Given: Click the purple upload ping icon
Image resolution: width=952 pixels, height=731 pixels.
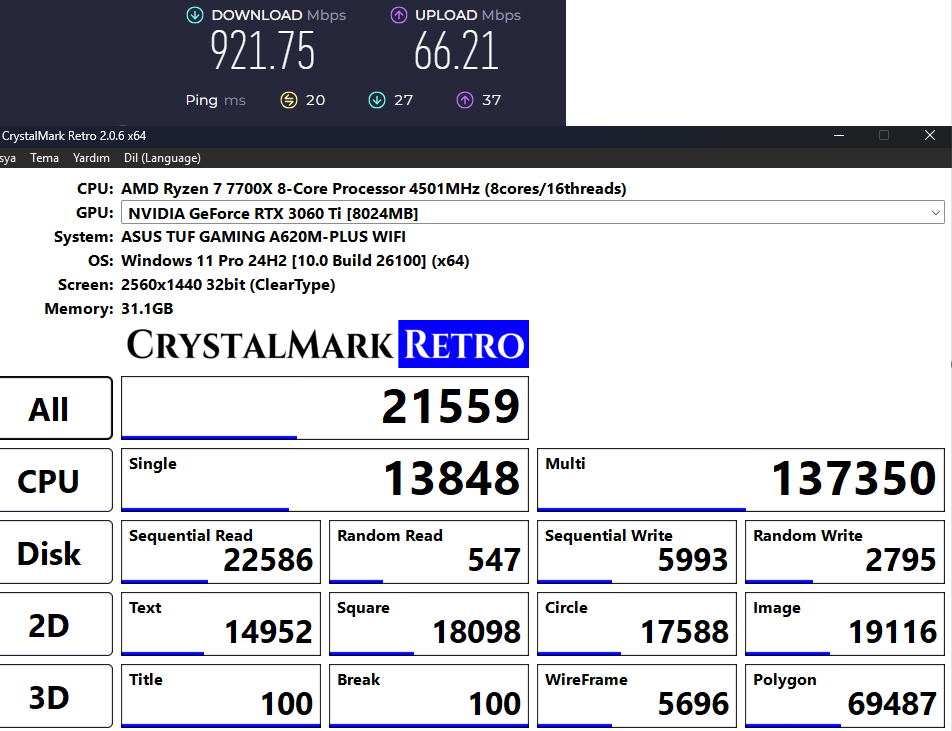Looking at the screenshot, I should point(465,100).
